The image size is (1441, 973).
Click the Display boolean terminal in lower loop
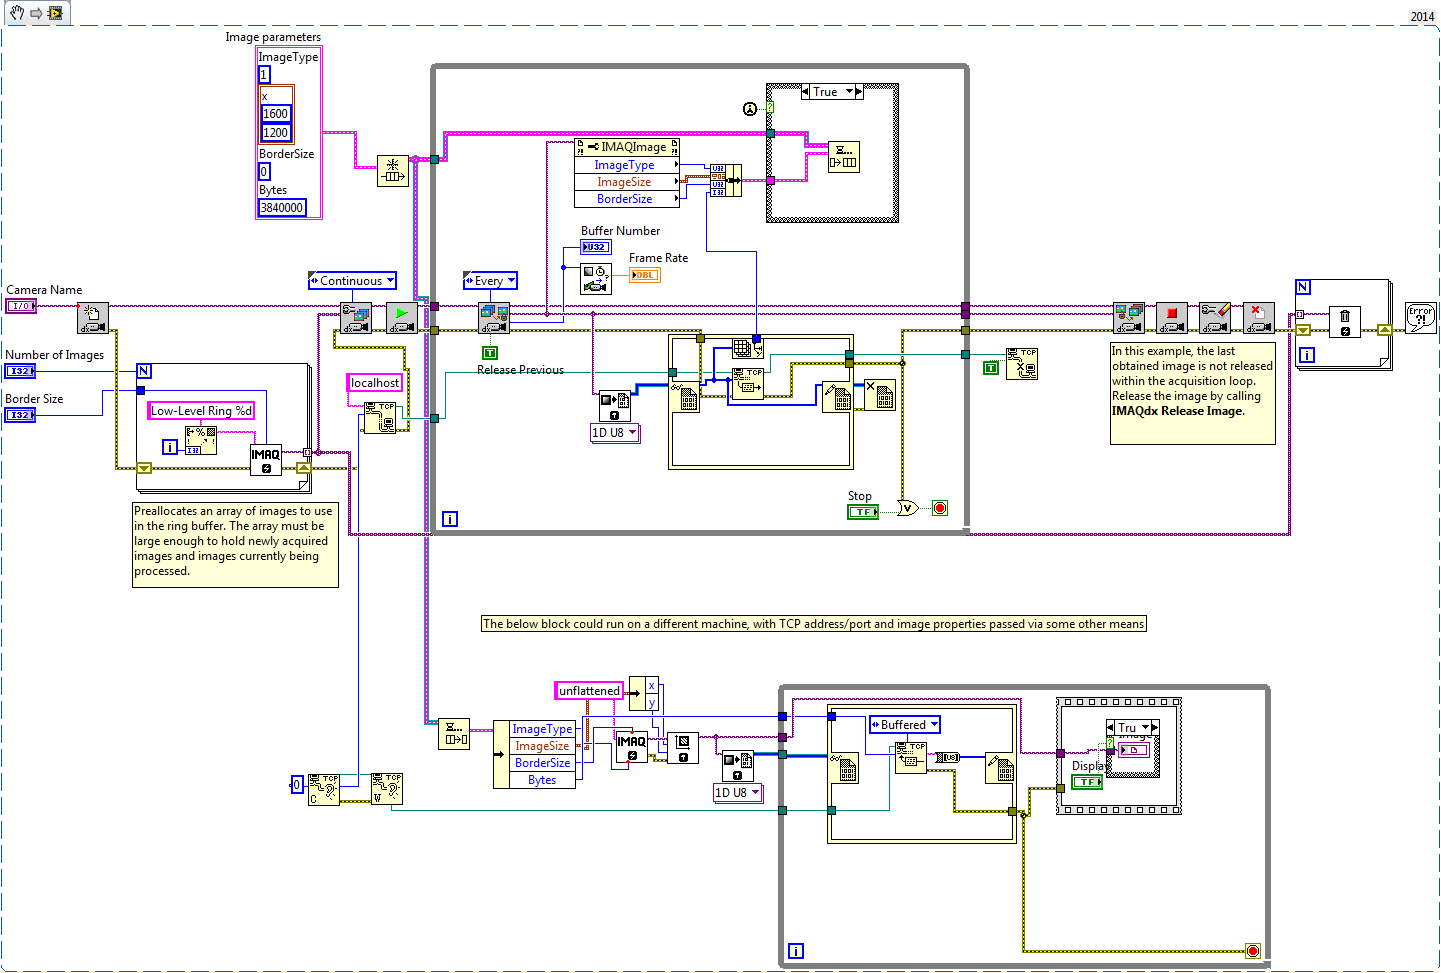point(1087,782)
